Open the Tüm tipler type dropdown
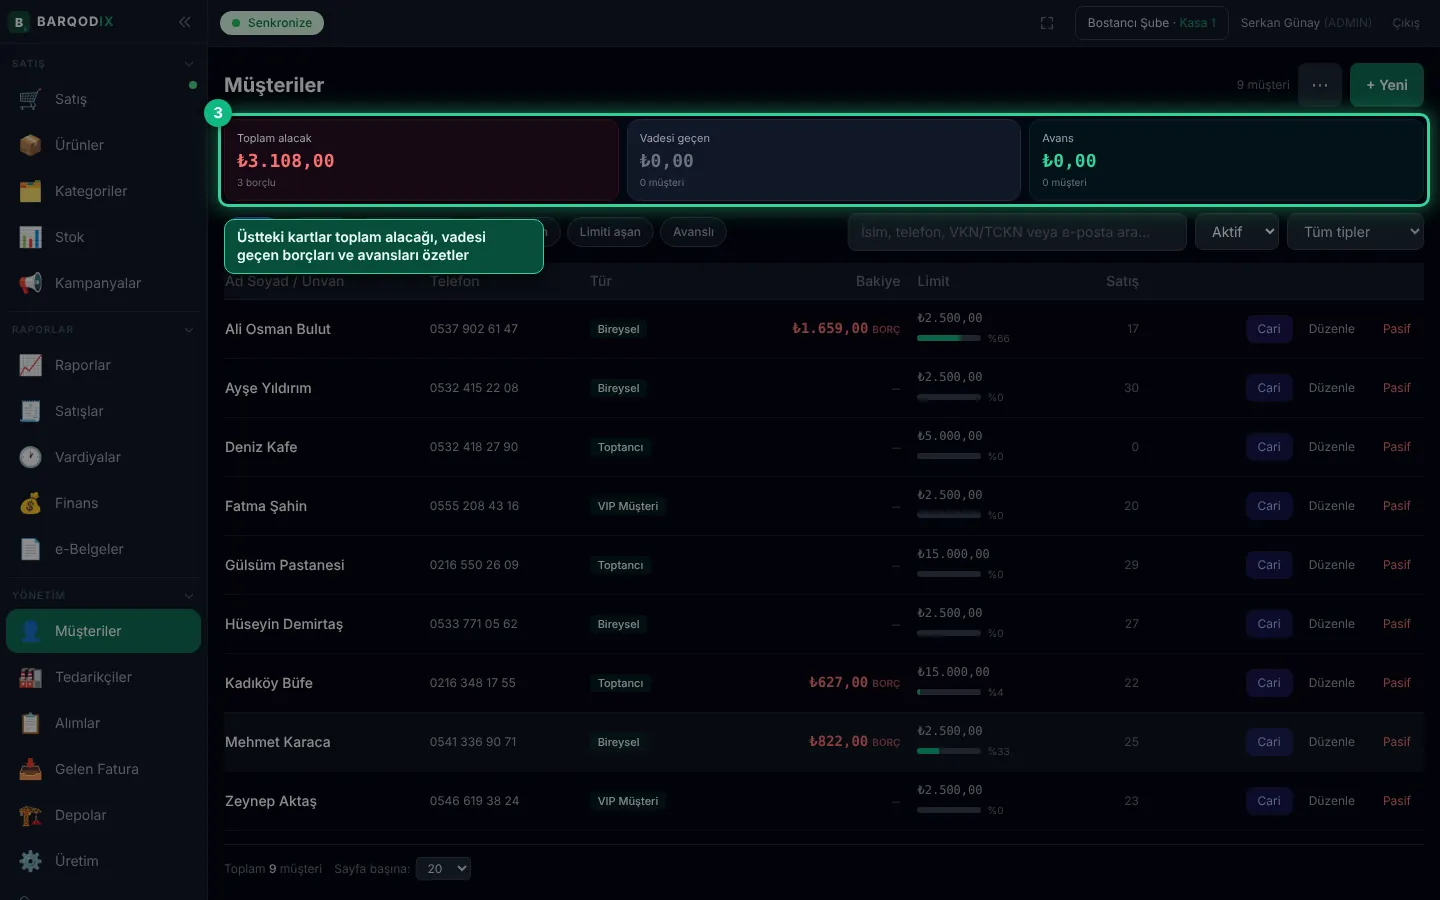 pos(1356,232)
